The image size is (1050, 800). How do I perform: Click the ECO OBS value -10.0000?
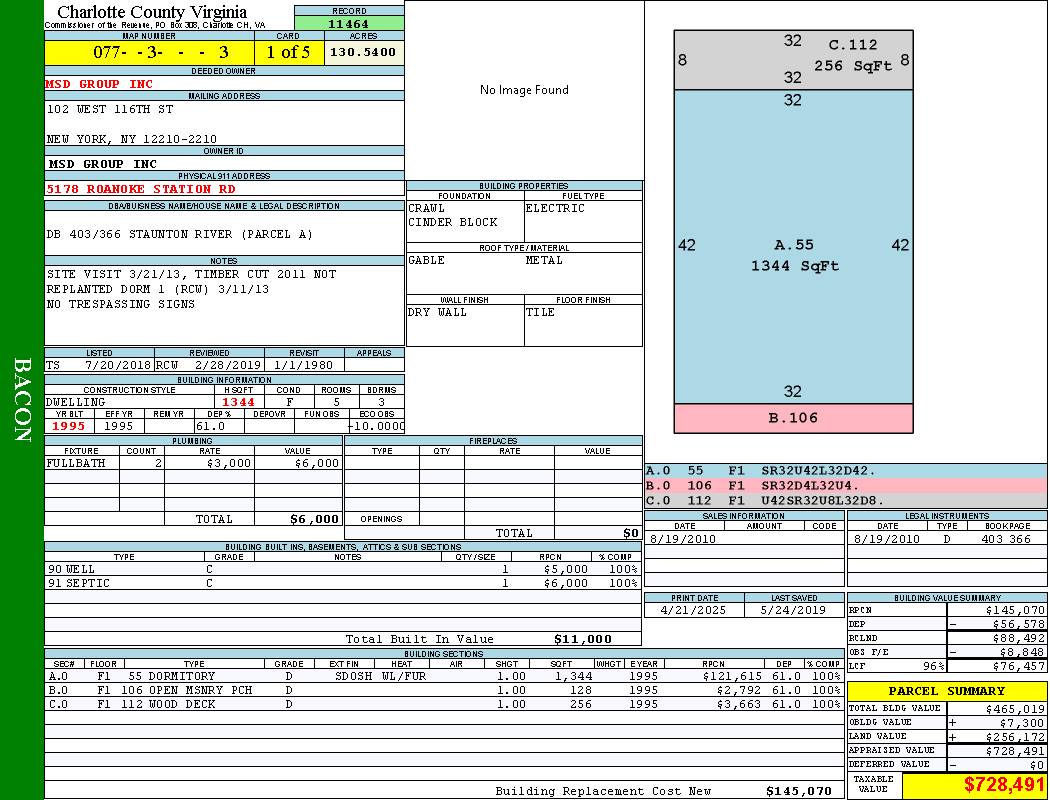pos(377,426)
